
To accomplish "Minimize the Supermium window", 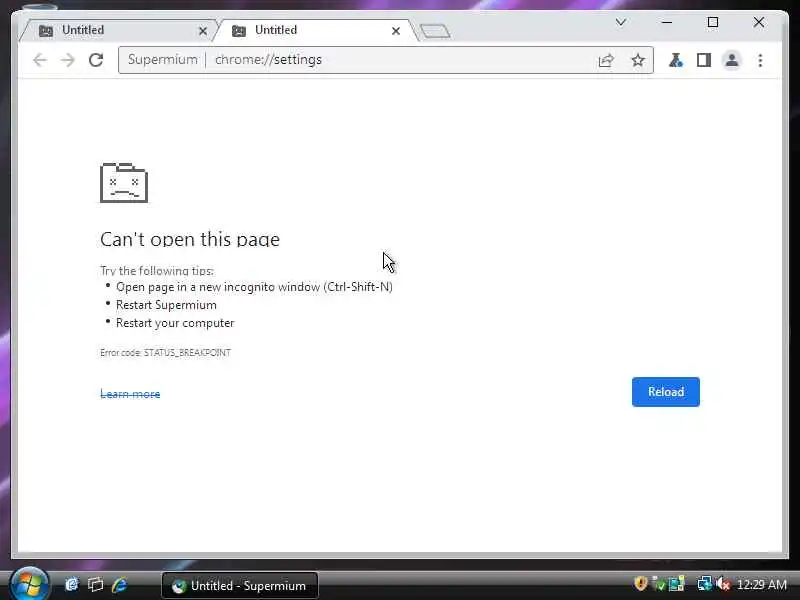I will [x=667, y=22].
